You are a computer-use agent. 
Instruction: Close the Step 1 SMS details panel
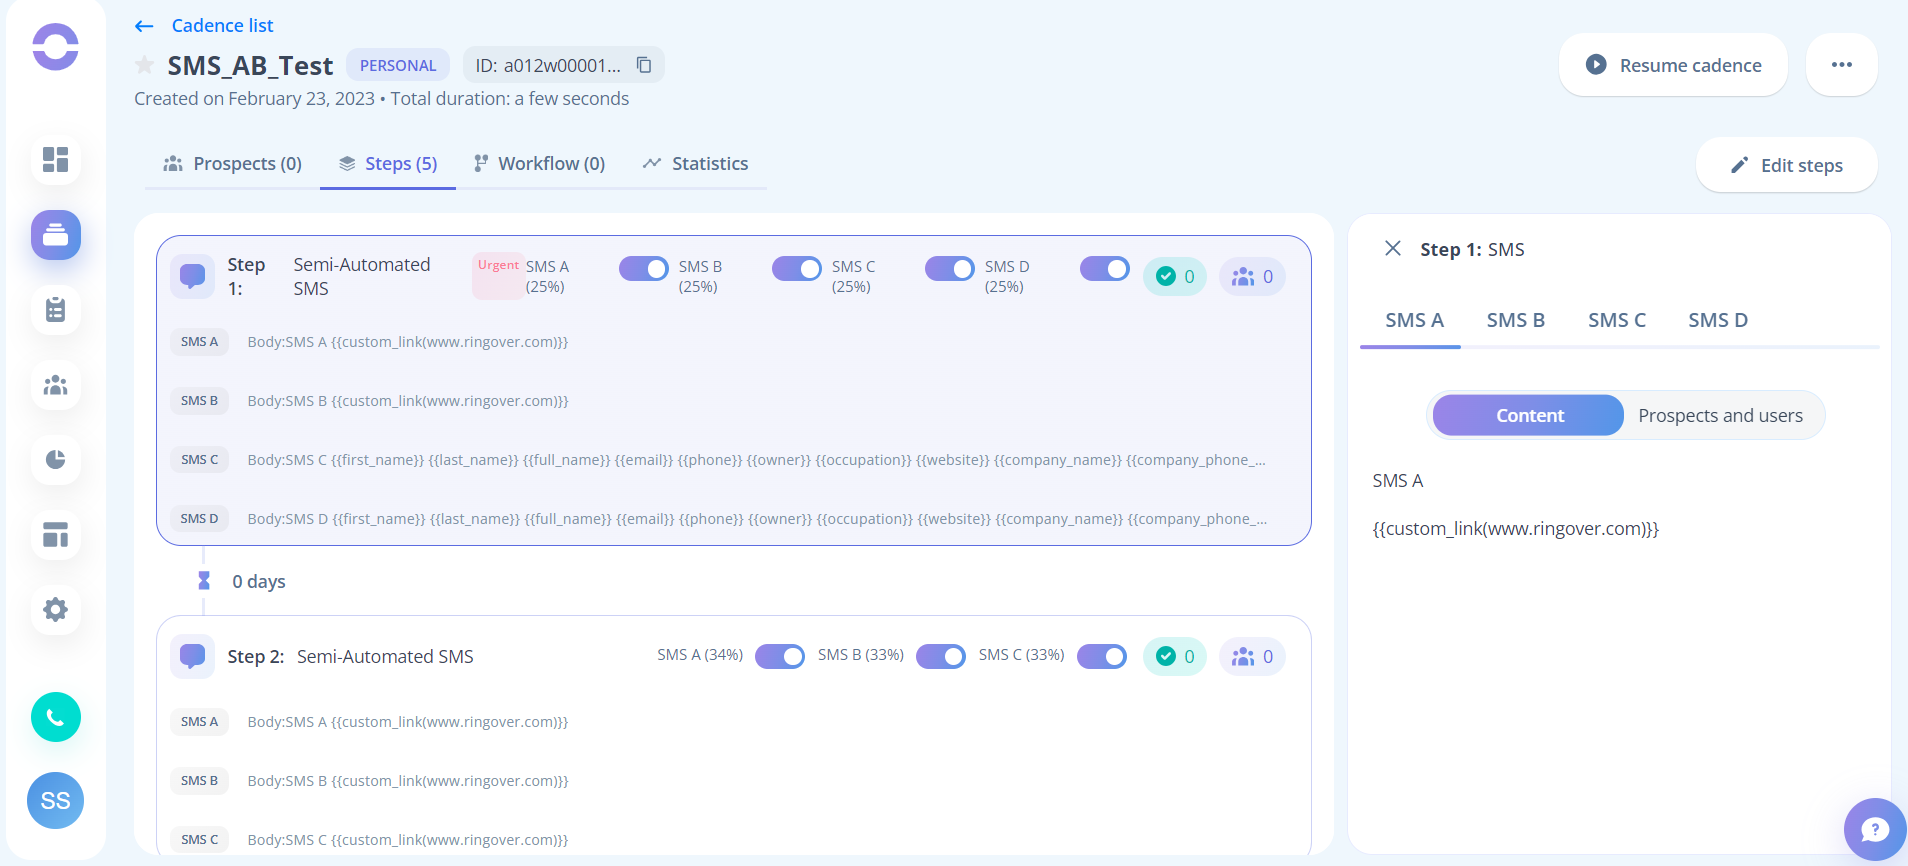tap(1392, 248)
